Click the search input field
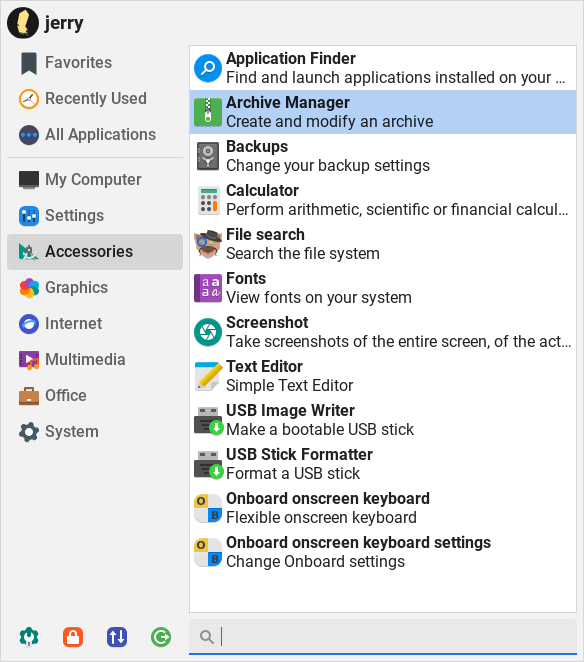This screenshot has width=584, height=662. (383, 637)
